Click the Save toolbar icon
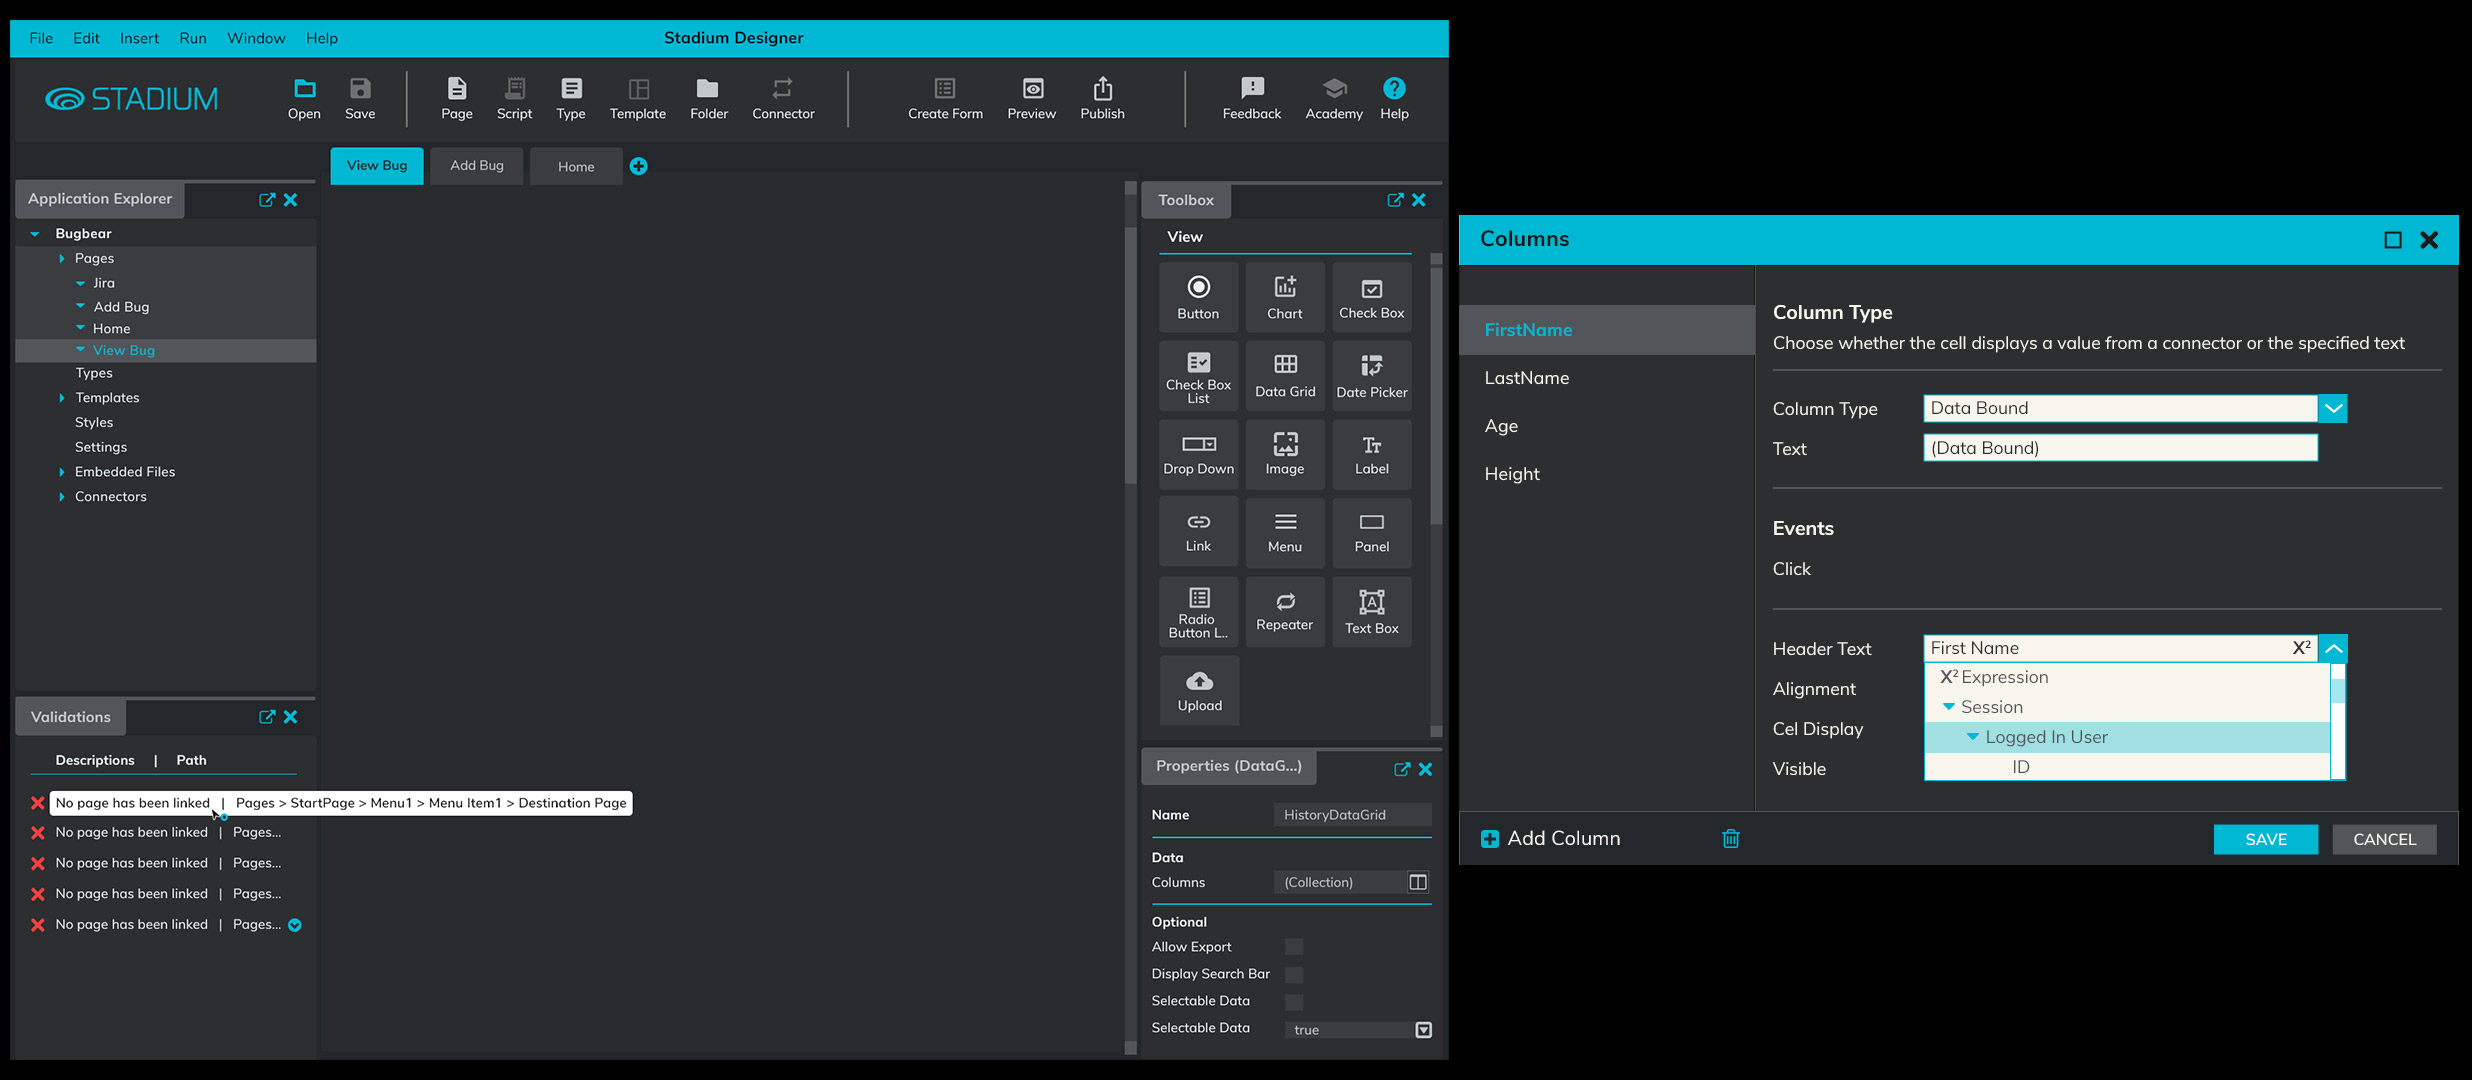Screen dimensions: 2472x1080 [360, 99]
